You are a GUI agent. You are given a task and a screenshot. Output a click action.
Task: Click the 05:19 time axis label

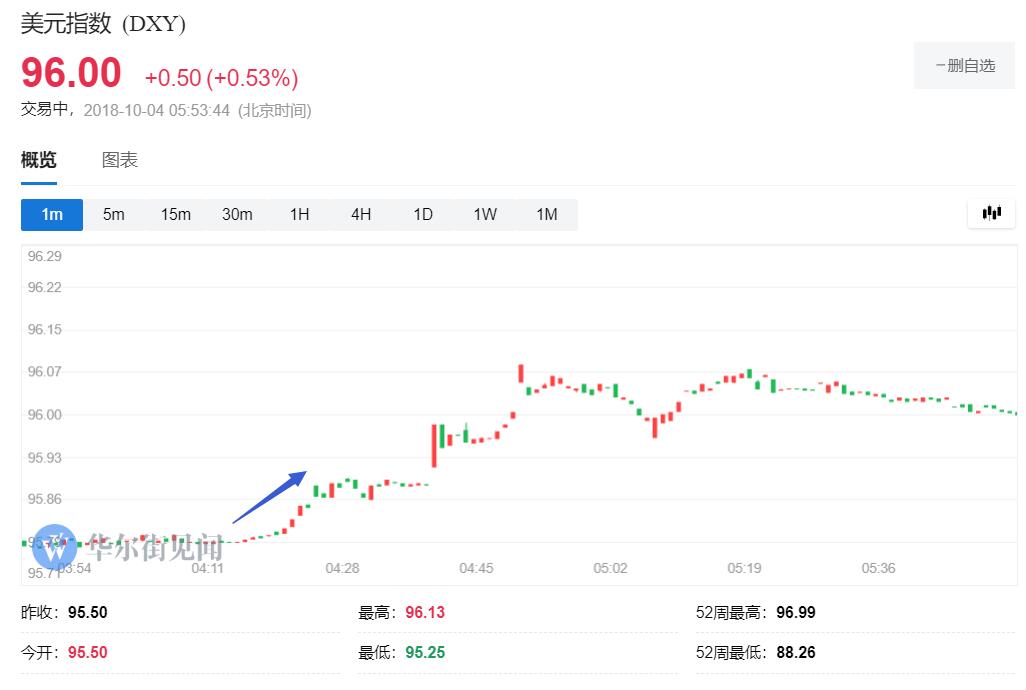pos(744,568)
